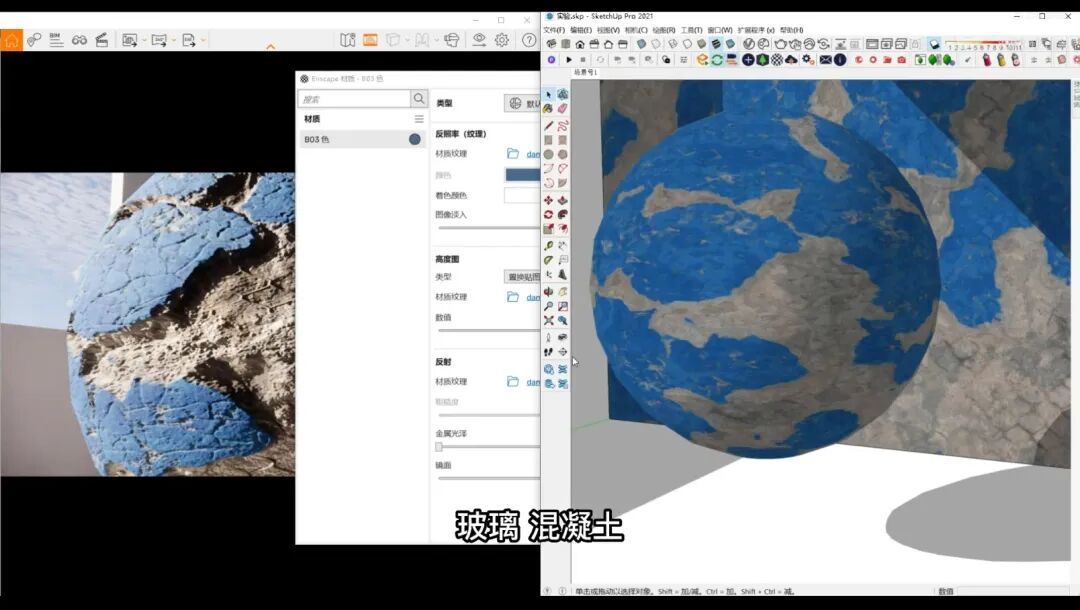Click the albedo material texture link
Viewport: 1080px width, 610px height.
click(x=533, y=154)
